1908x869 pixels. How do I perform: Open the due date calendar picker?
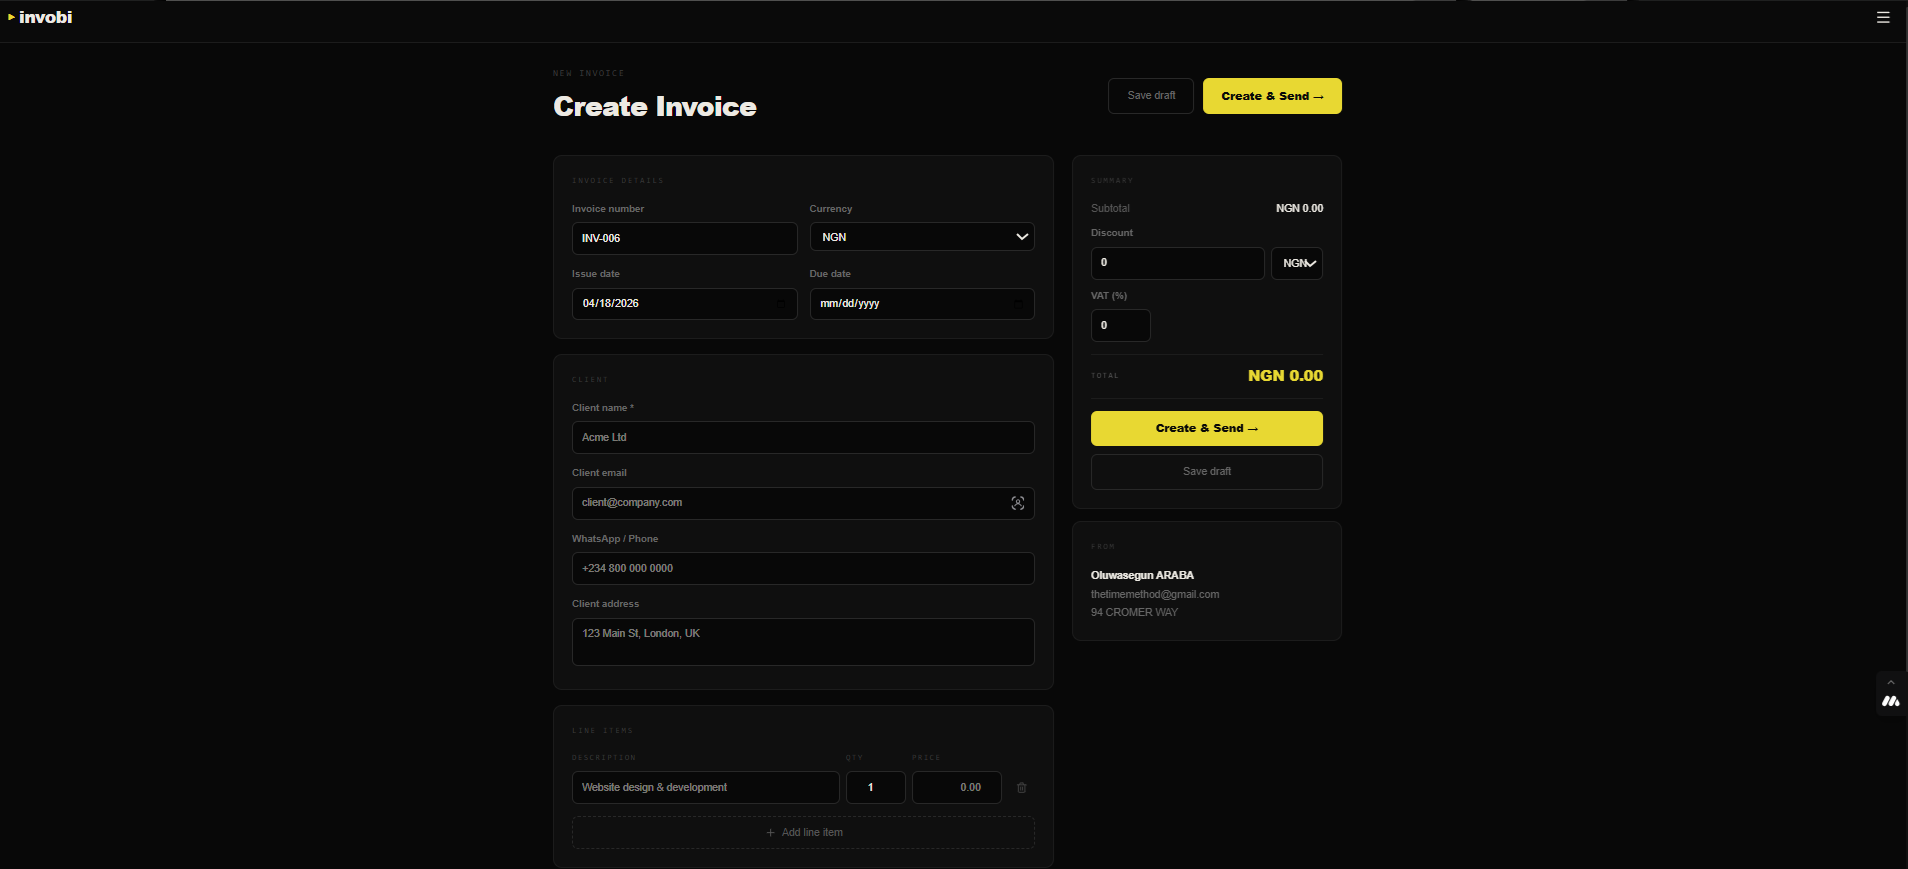[x=1018, y=304]
